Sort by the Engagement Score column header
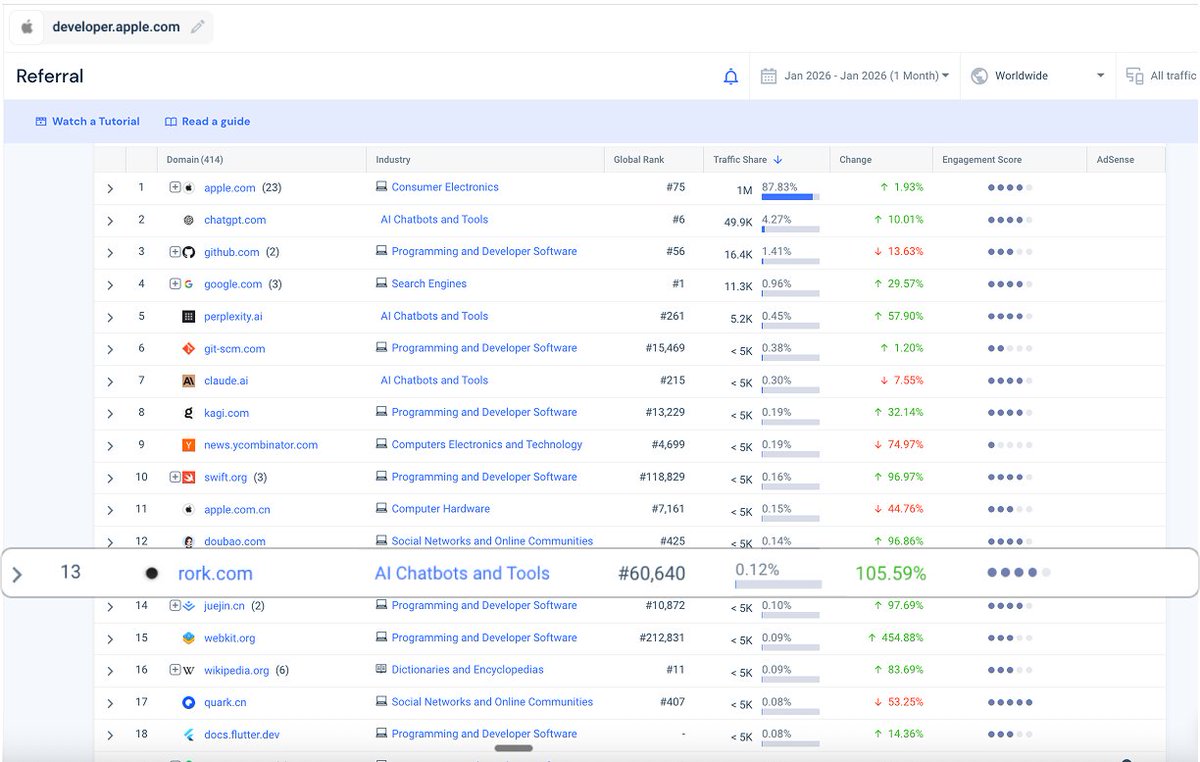1200x762 pixels. point(982,160)
